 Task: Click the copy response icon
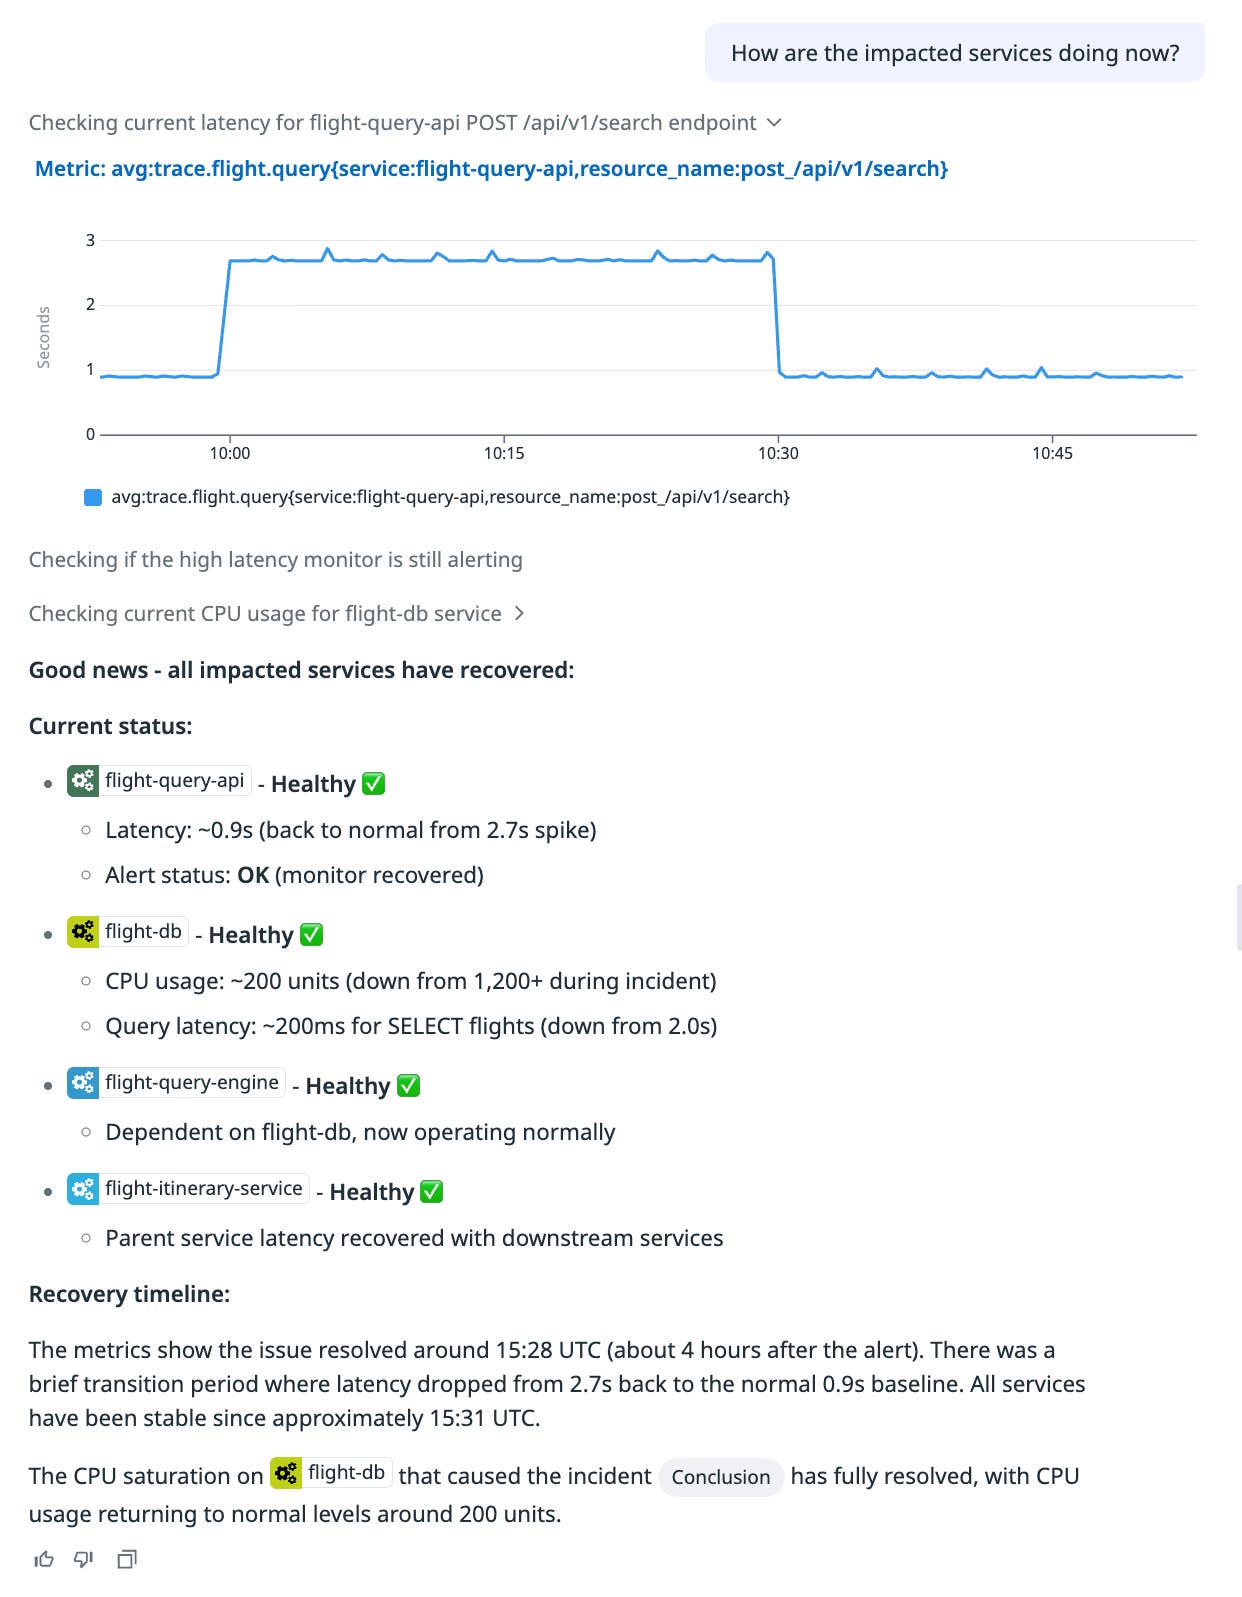point(124,1557)
